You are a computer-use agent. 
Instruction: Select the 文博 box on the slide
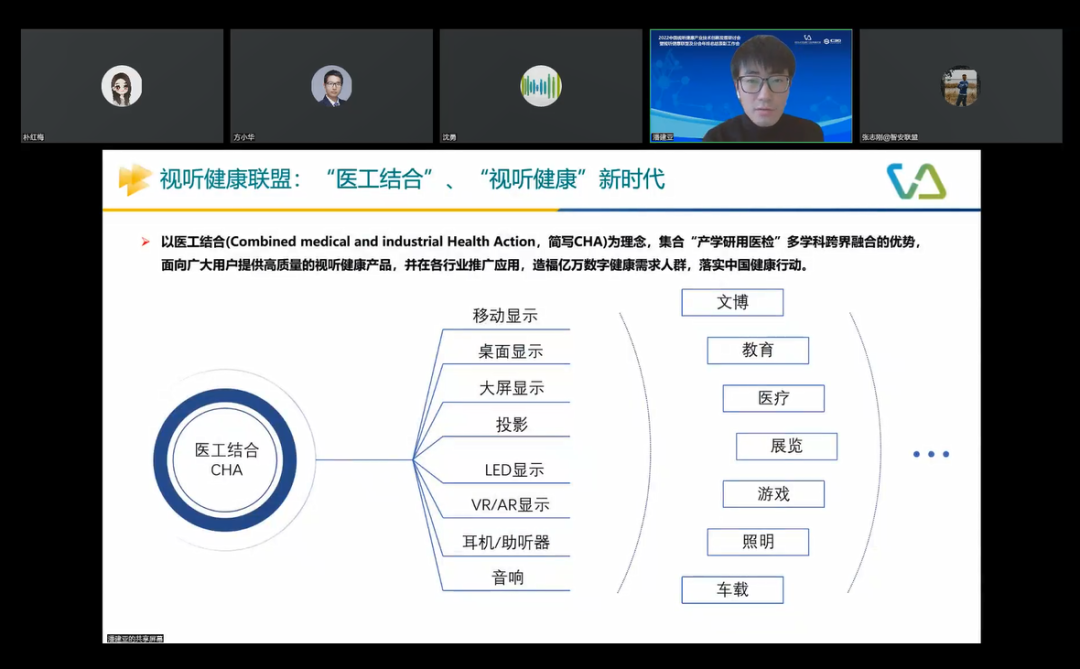coord(732,302)
